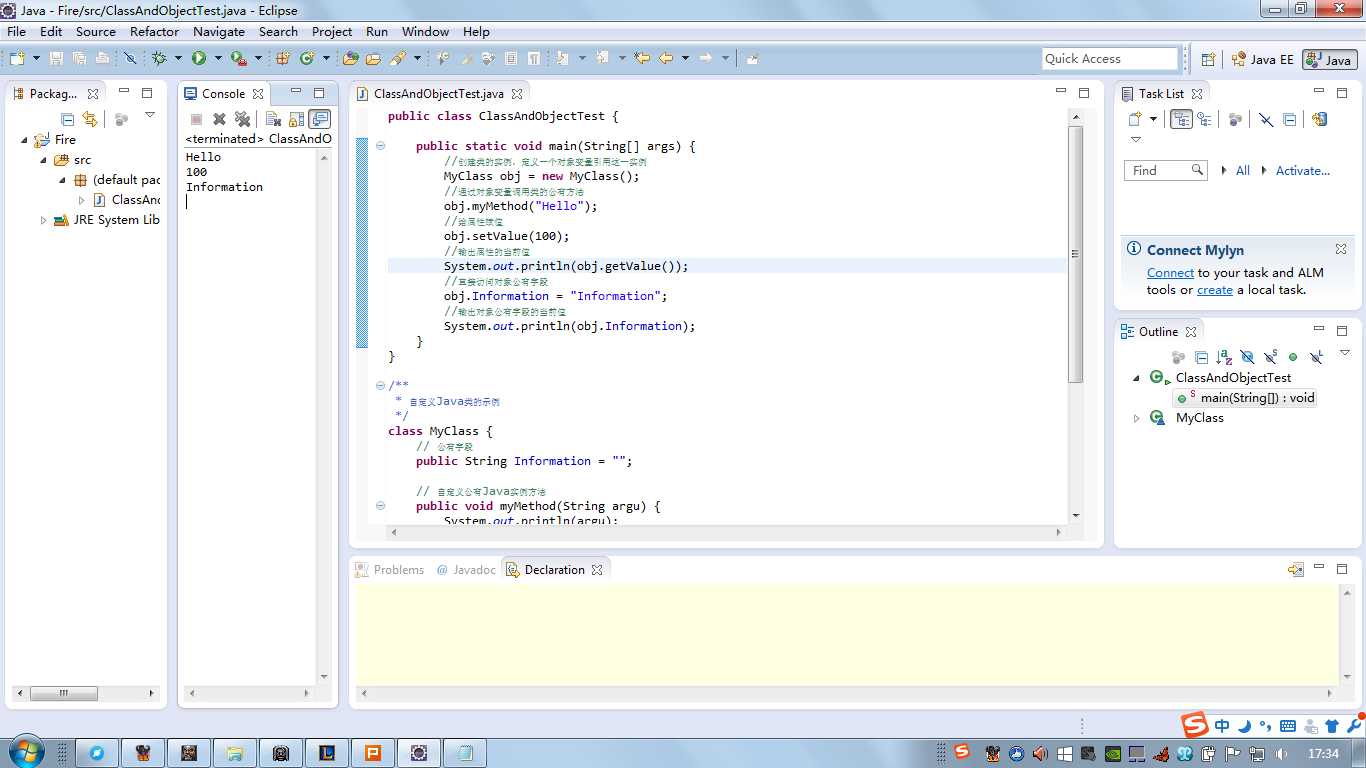Open the Outline view menu triangle

pos(1345,353)
